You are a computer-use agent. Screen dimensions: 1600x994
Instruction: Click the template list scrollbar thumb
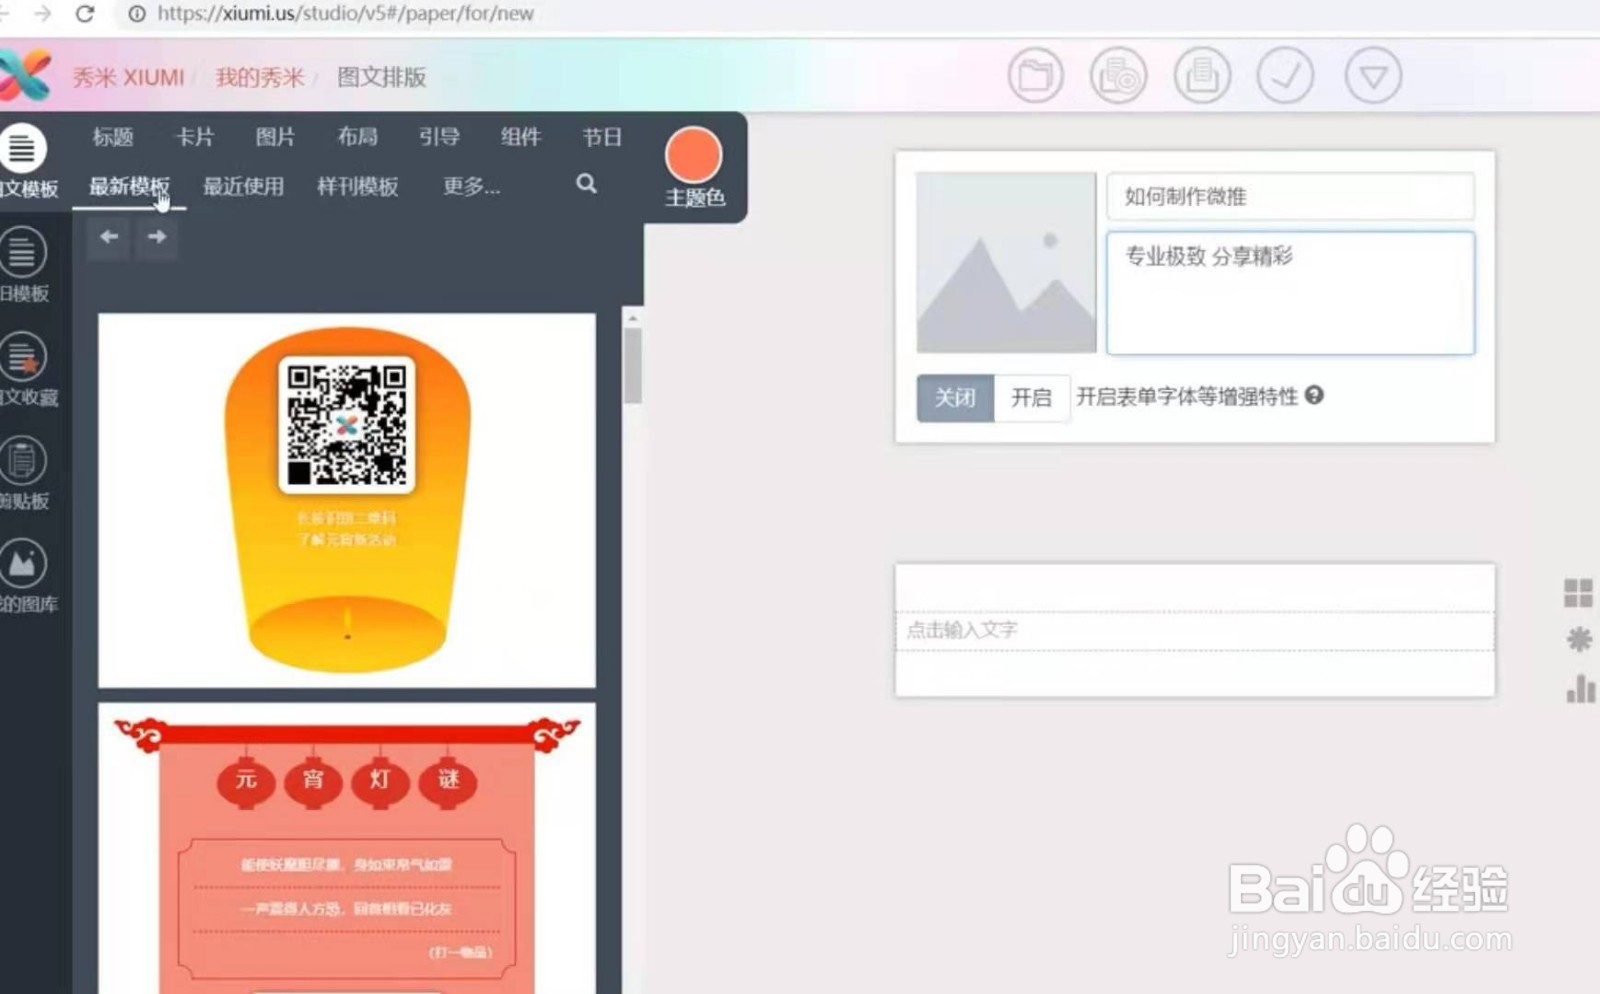point(632,365)
